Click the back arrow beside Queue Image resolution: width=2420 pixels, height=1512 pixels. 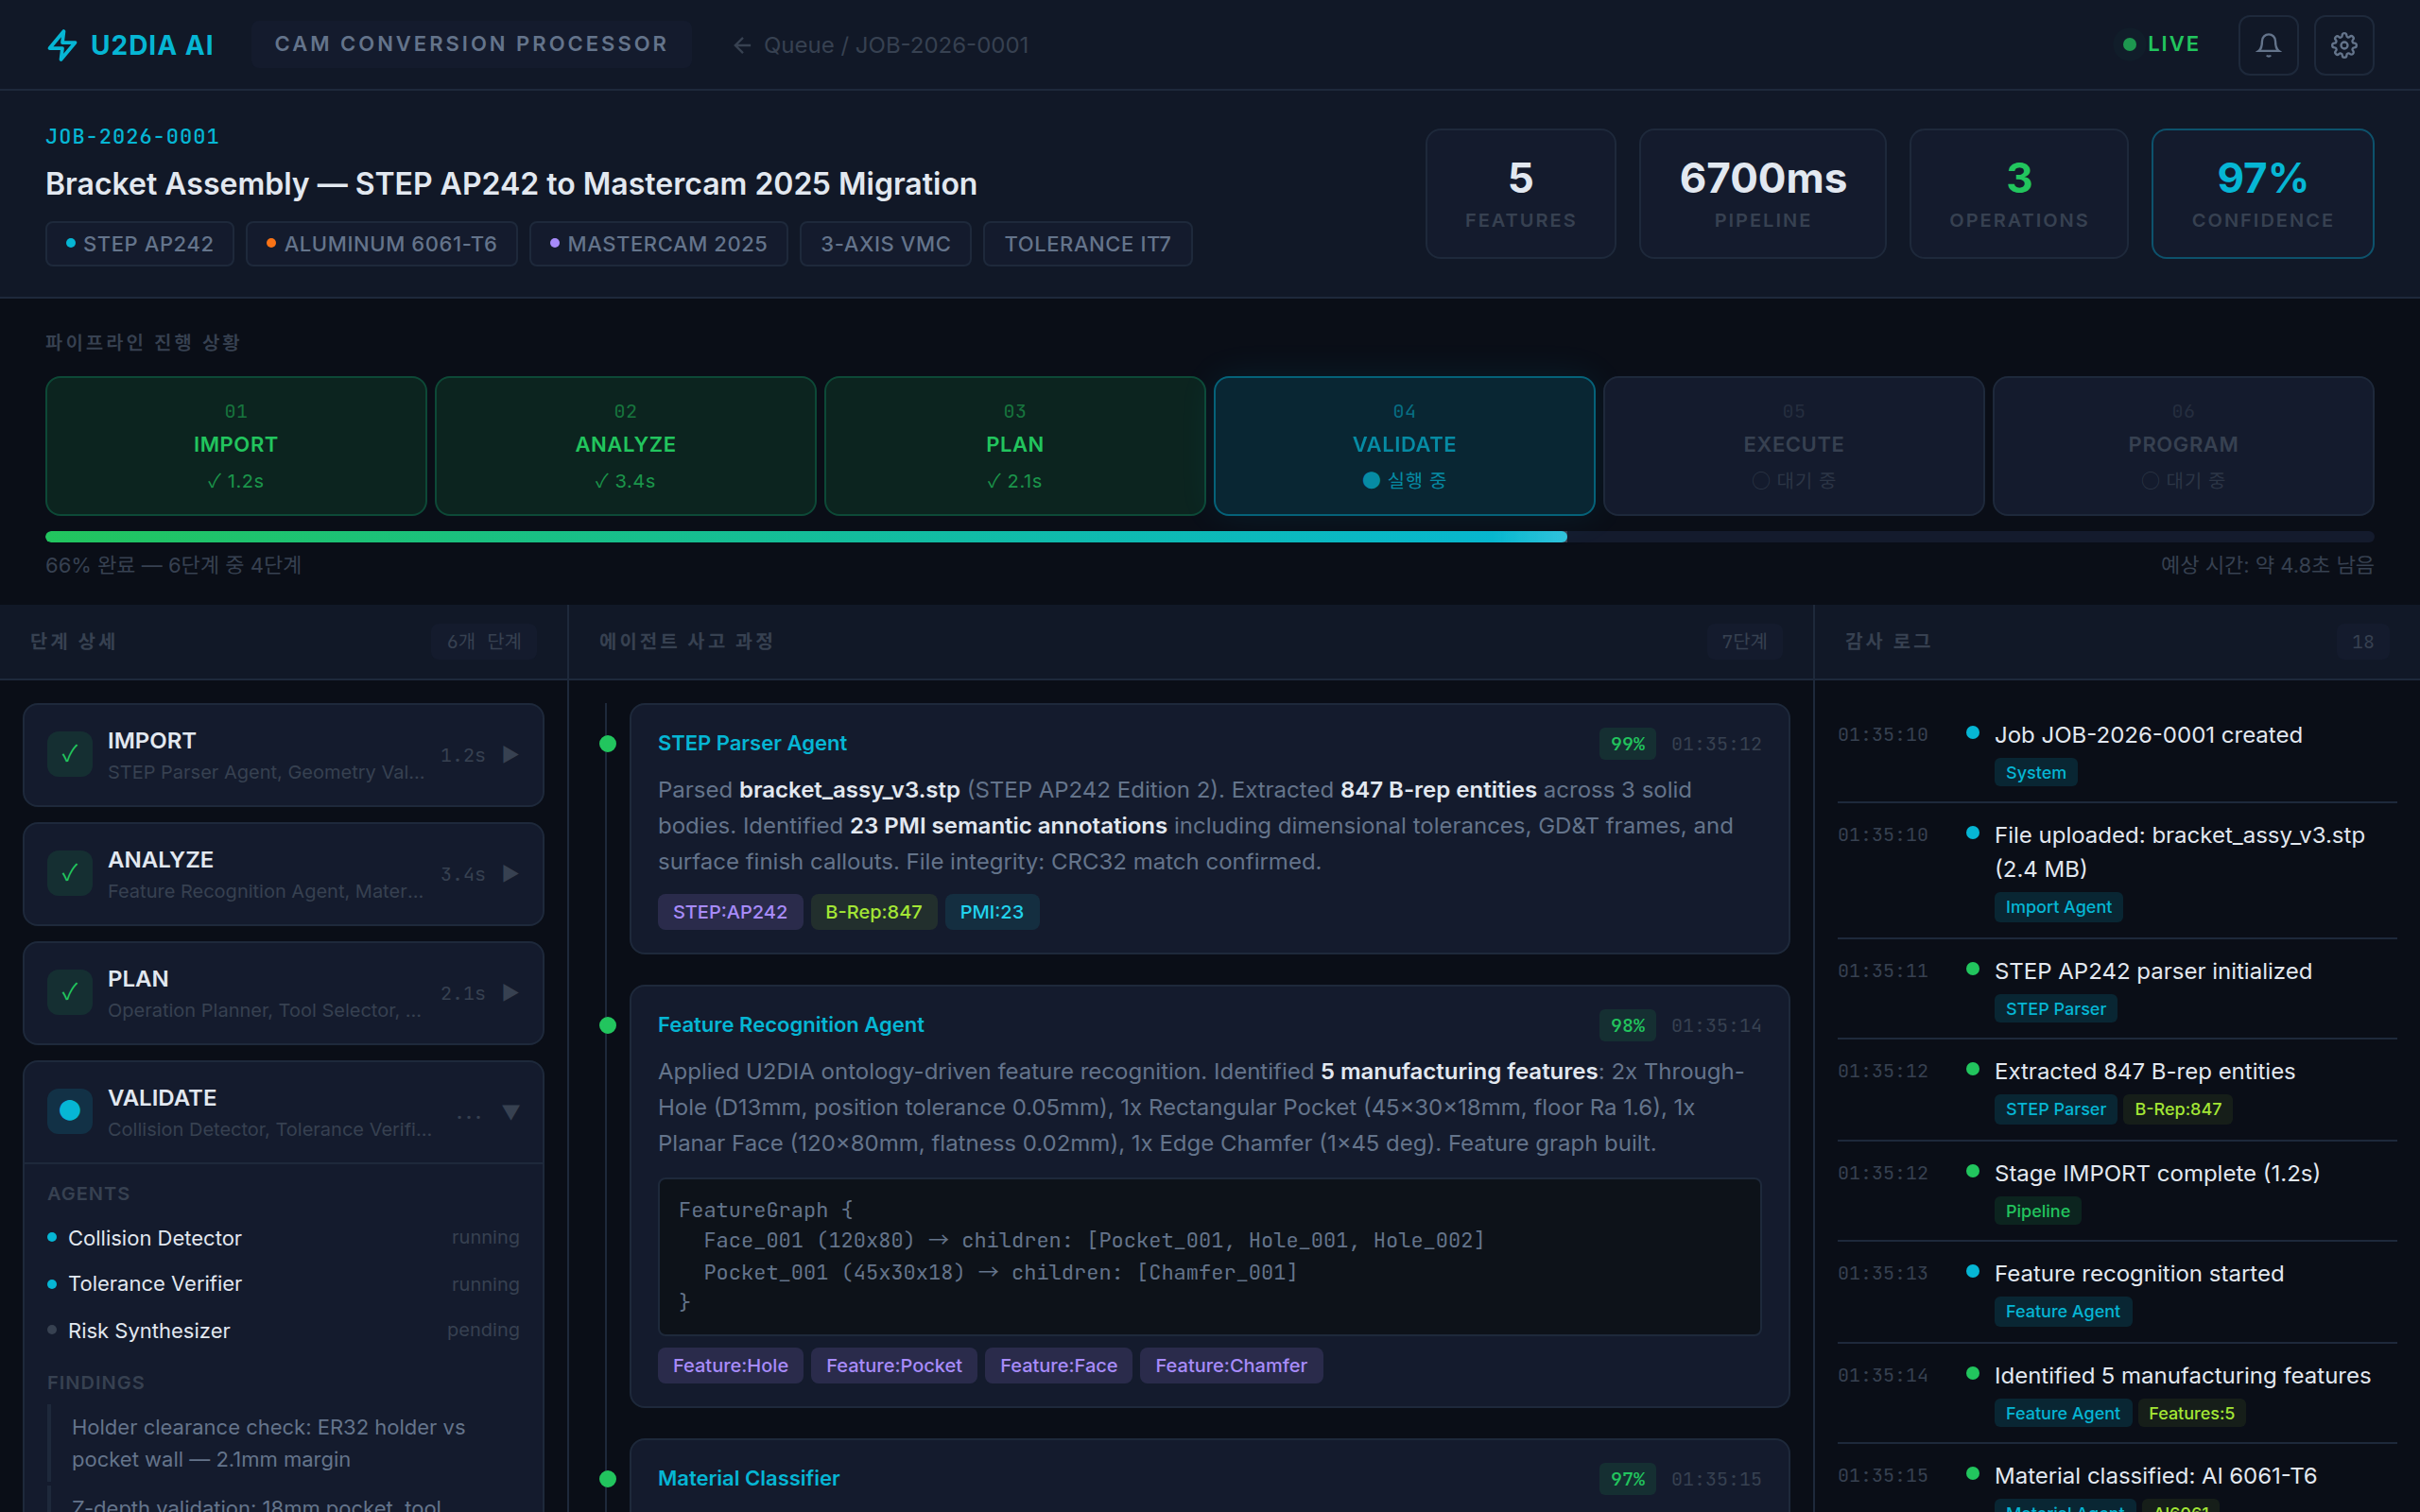click(741, 45)
